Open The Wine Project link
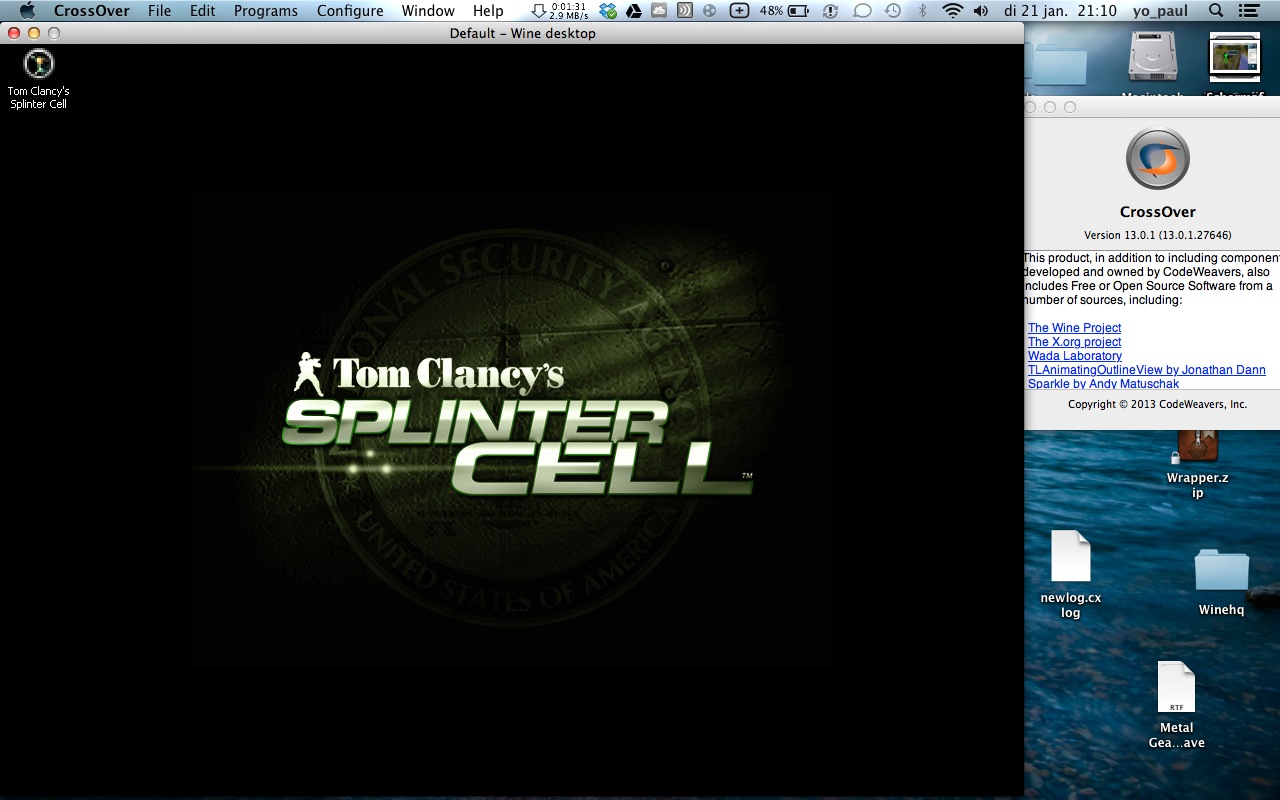Screen dimensions: 1280x800 (1074, 328)
